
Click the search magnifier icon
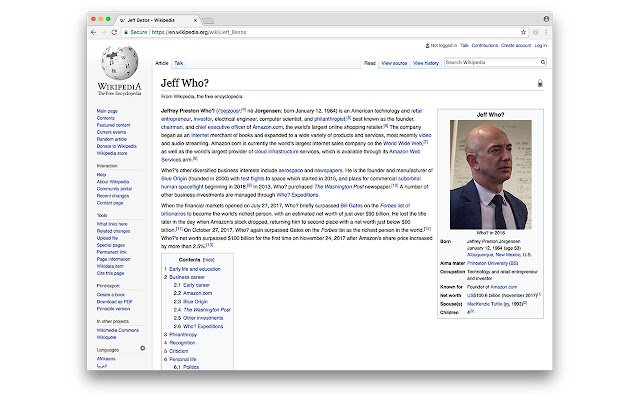coord(543,62)
